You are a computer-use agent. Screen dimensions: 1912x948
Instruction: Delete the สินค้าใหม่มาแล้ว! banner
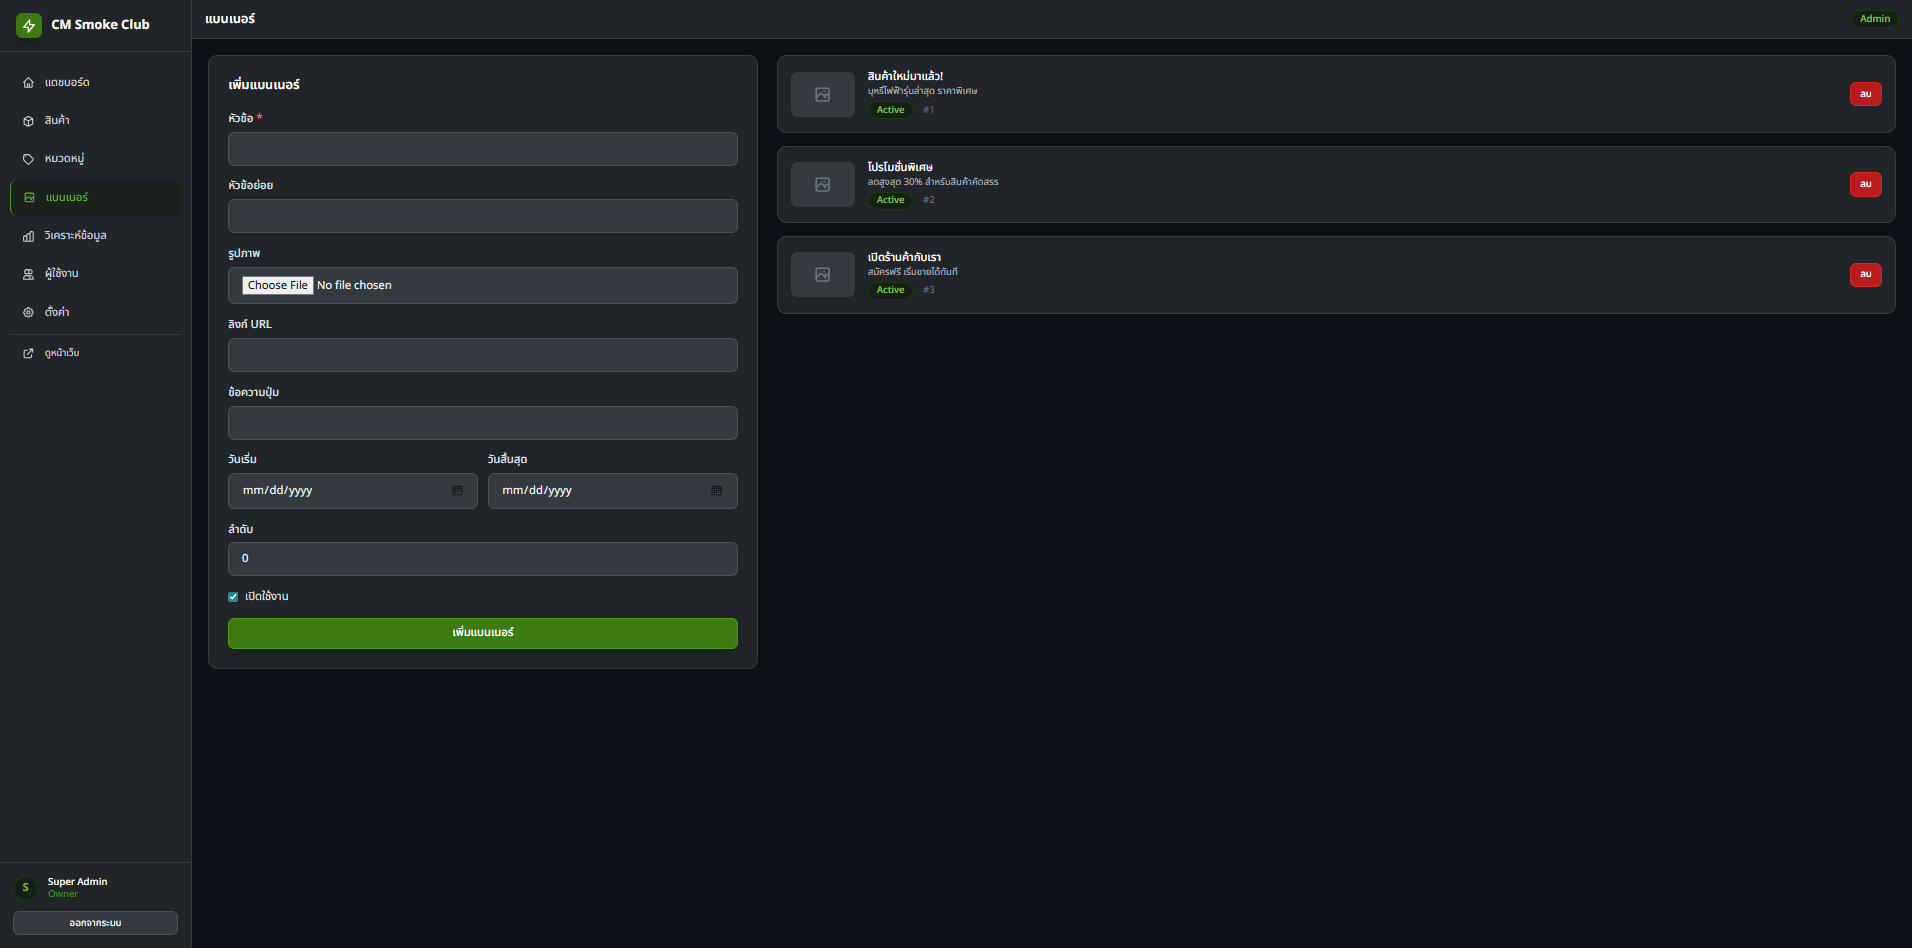coord(1865,94)
